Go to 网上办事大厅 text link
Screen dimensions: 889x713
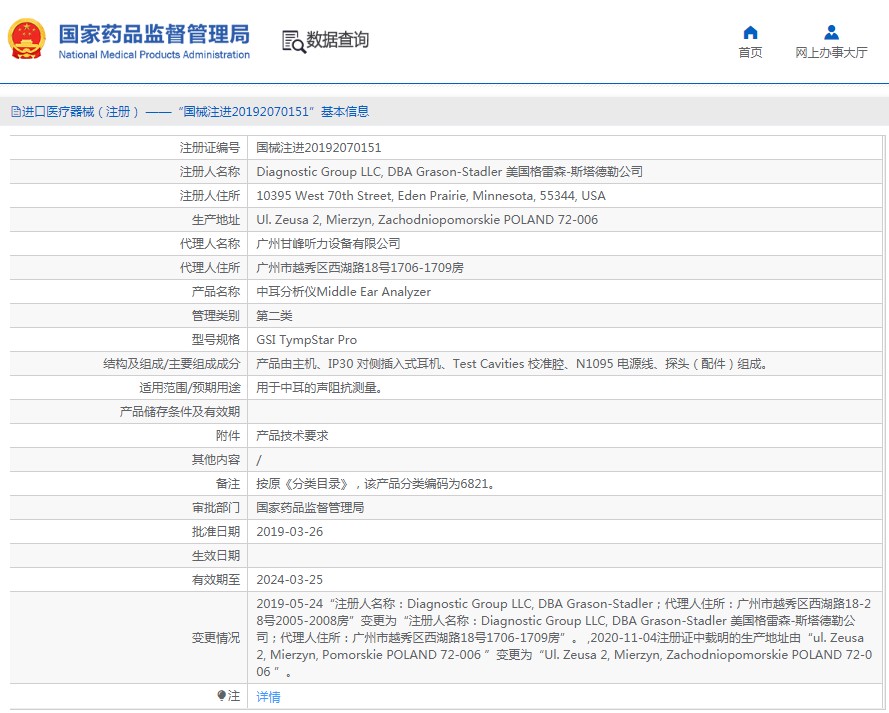coord(831,53)
